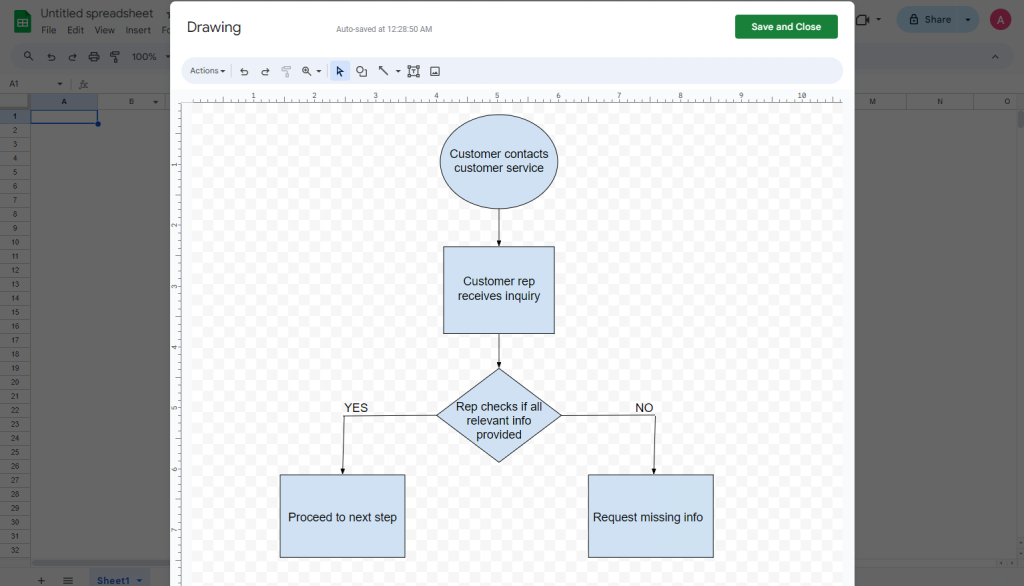Choose the Line tool
Viewport: 1024px width, 586px height.
click(383, 71)
